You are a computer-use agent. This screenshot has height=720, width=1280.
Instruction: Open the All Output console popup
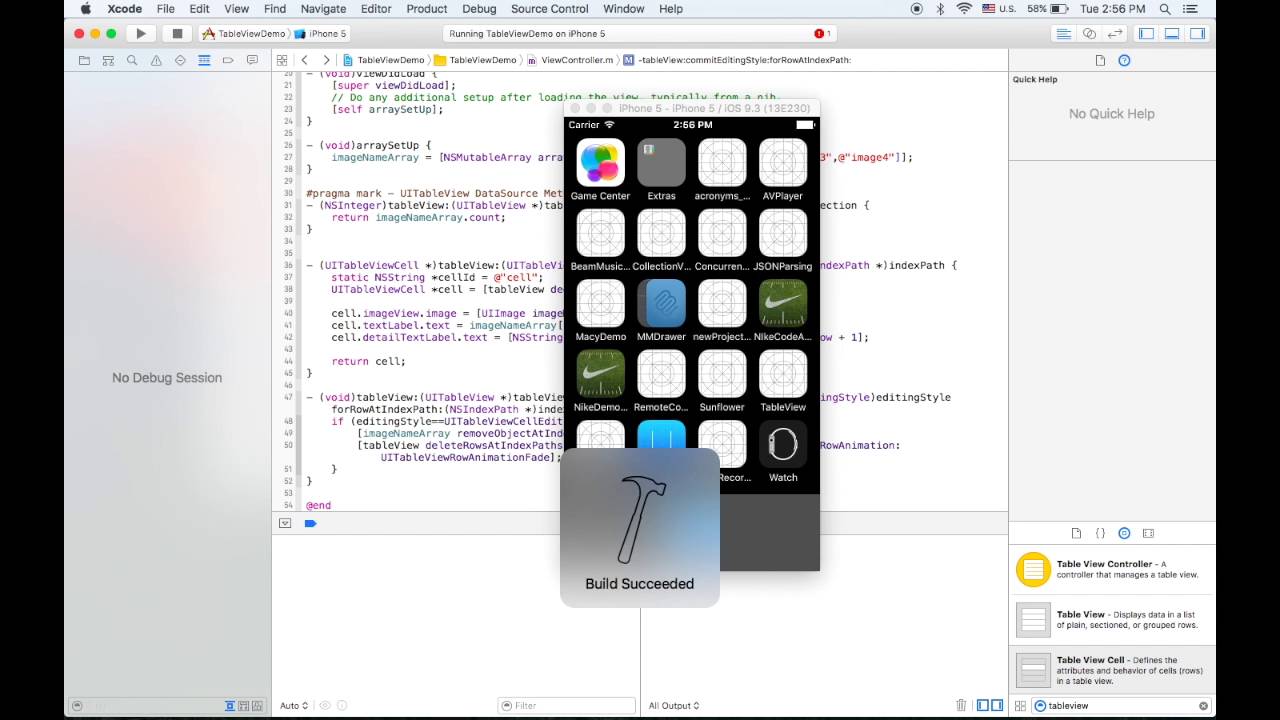pos(674,705)
